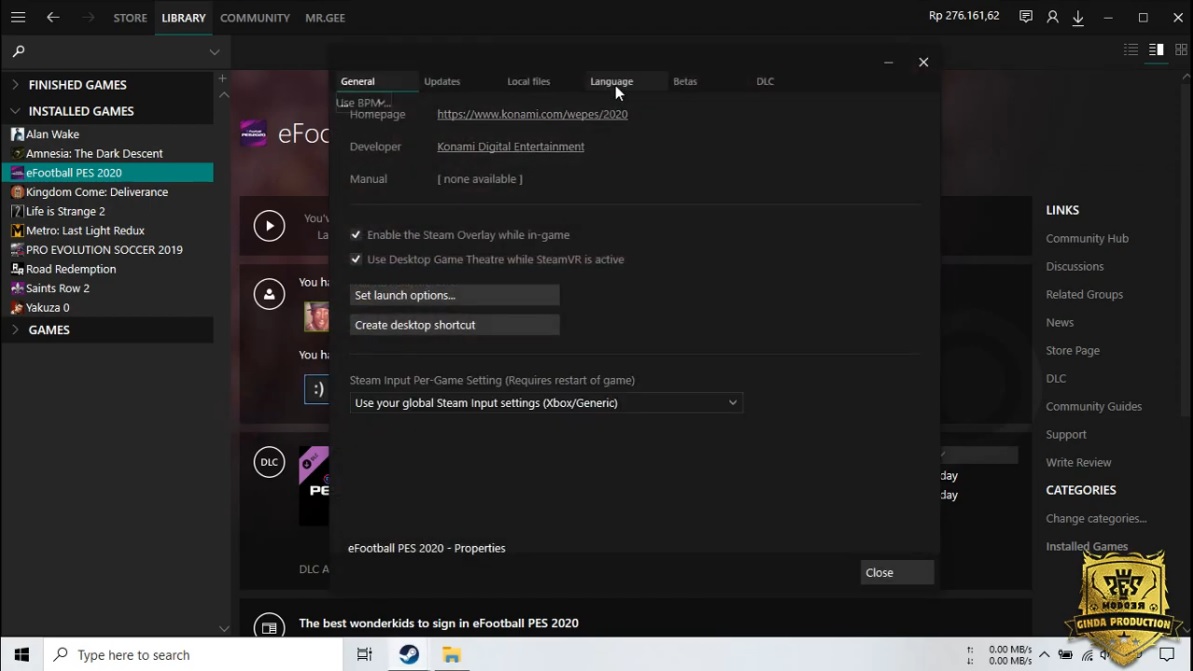This screenshot has height=671, width=1193.
Task: Go to the COMMUNITY menu
Action: [x=255, y=17]
